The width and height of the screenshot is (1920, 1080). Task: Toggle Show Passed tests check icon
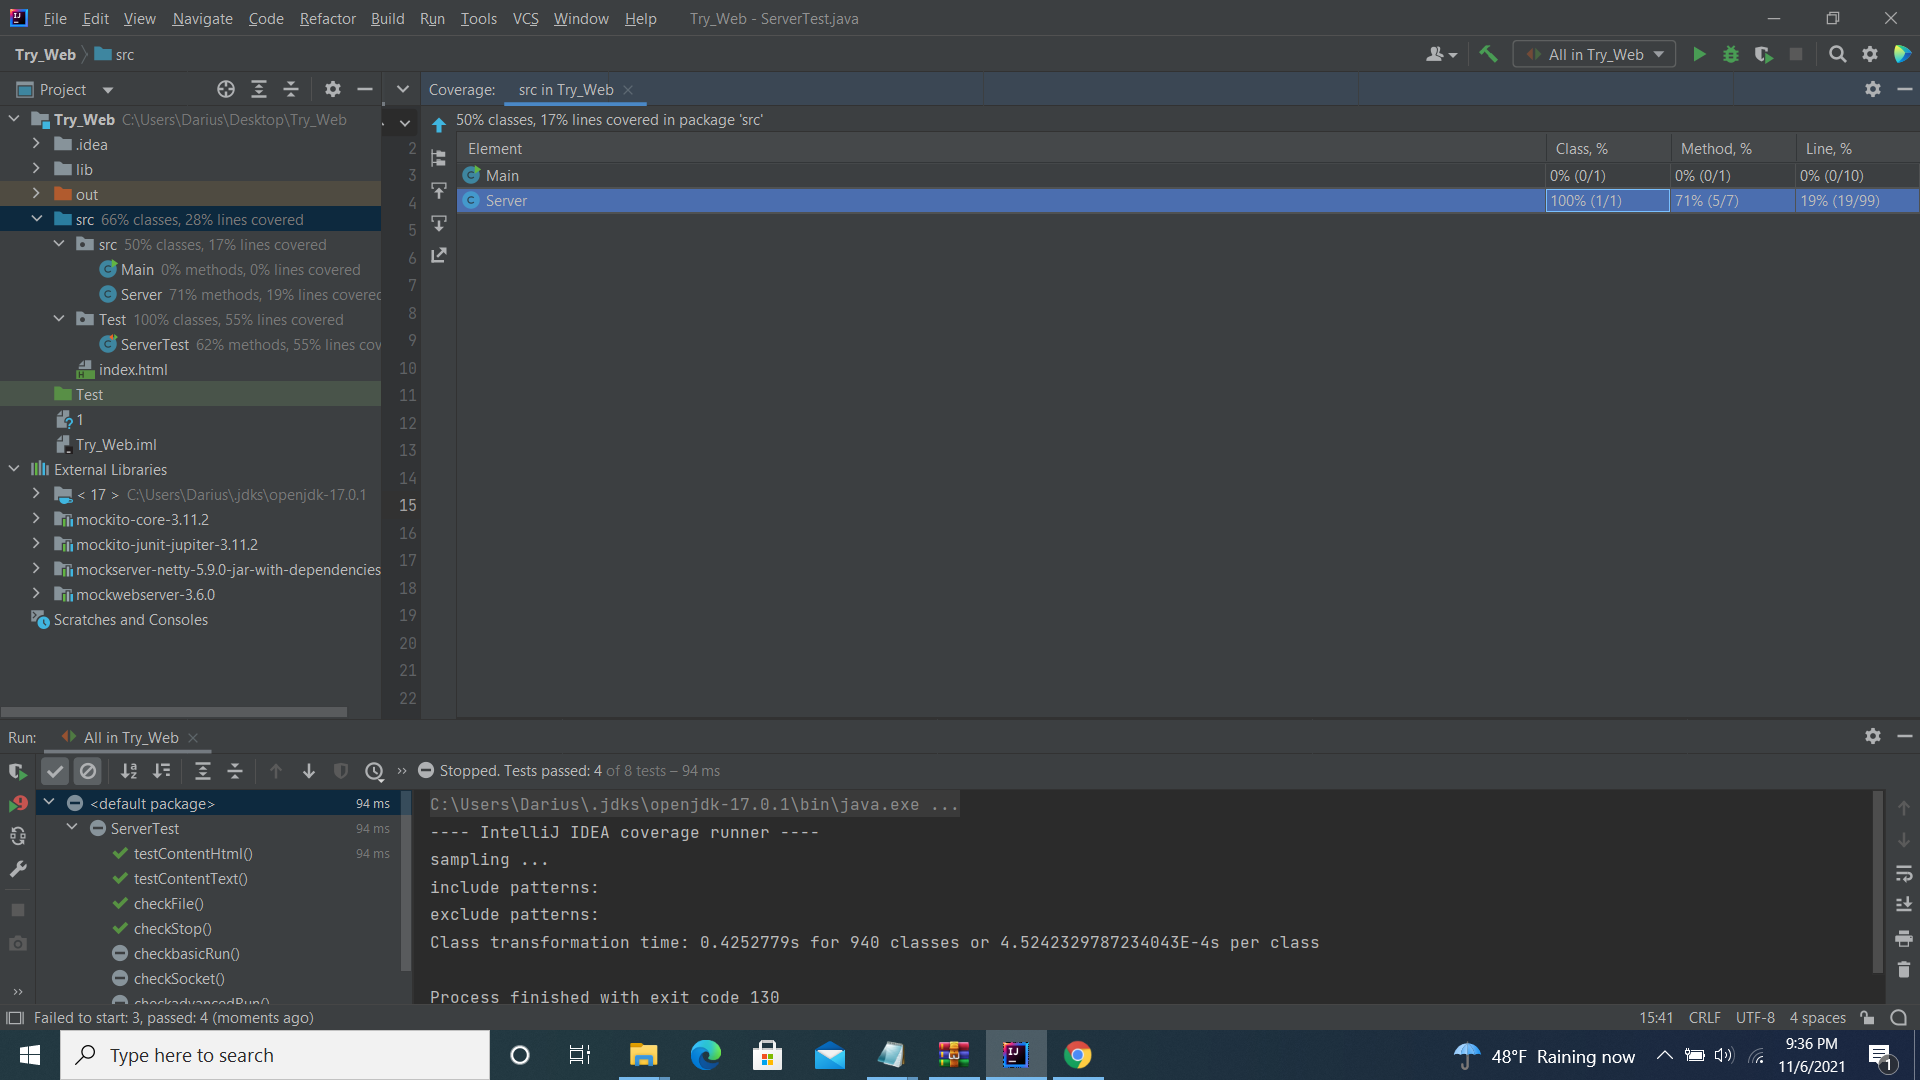55,770
